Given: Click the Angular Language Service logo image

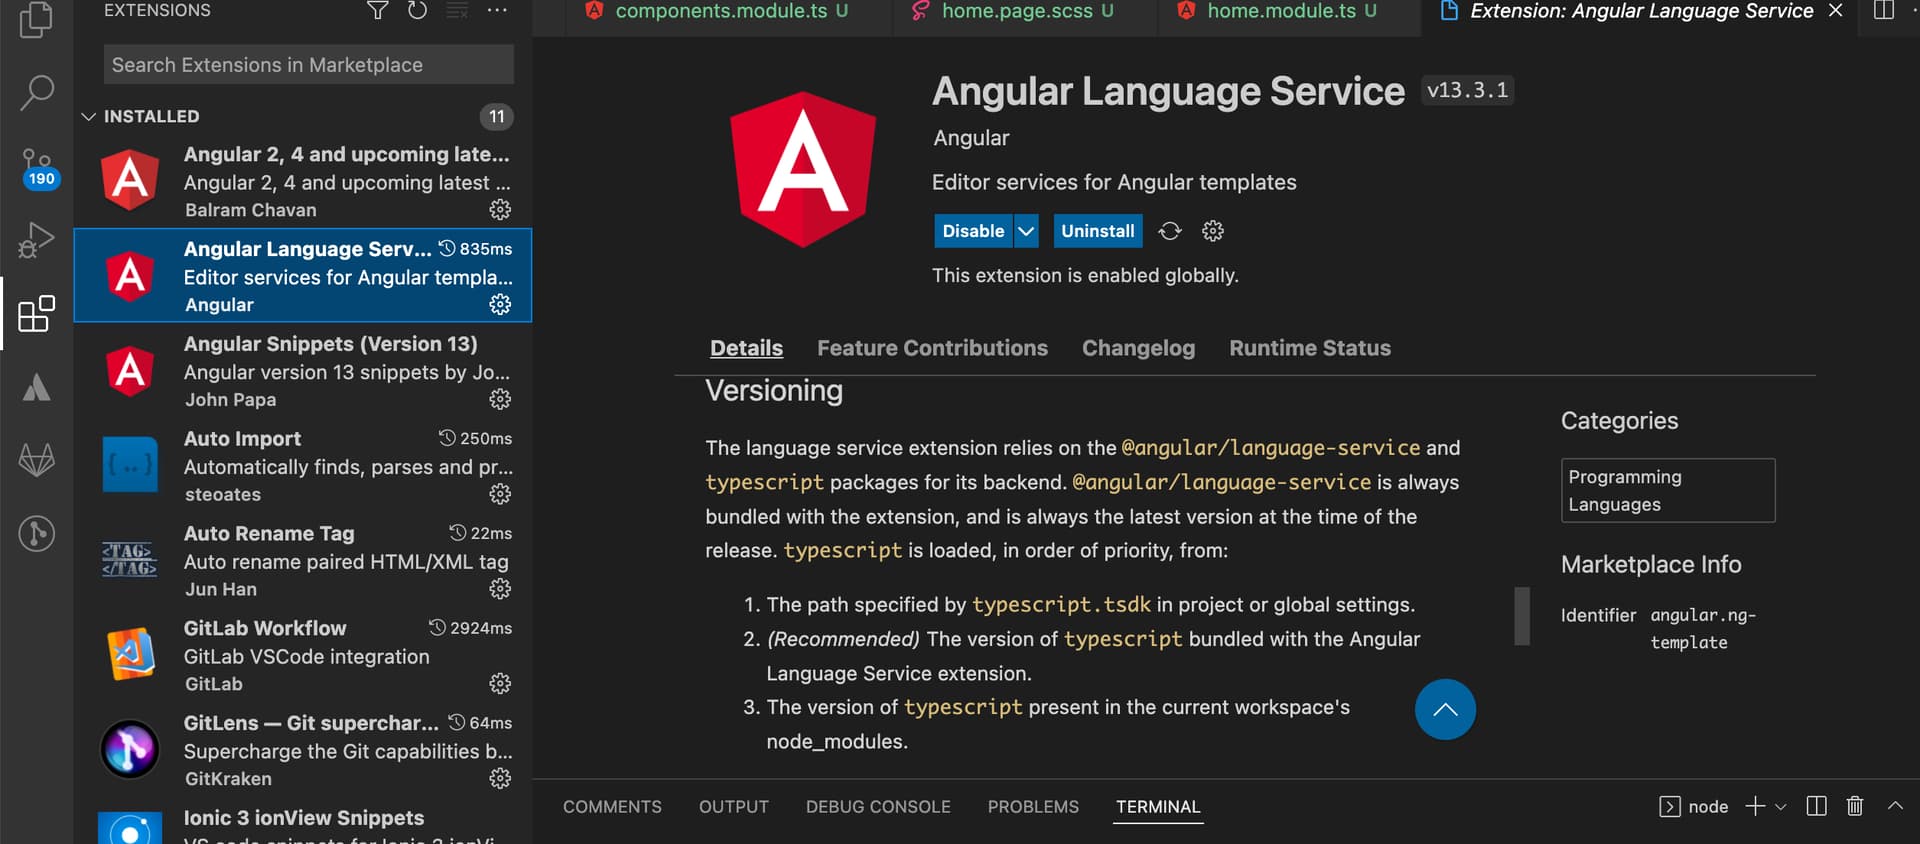Looking at the screenshot, I should (803, 169).
